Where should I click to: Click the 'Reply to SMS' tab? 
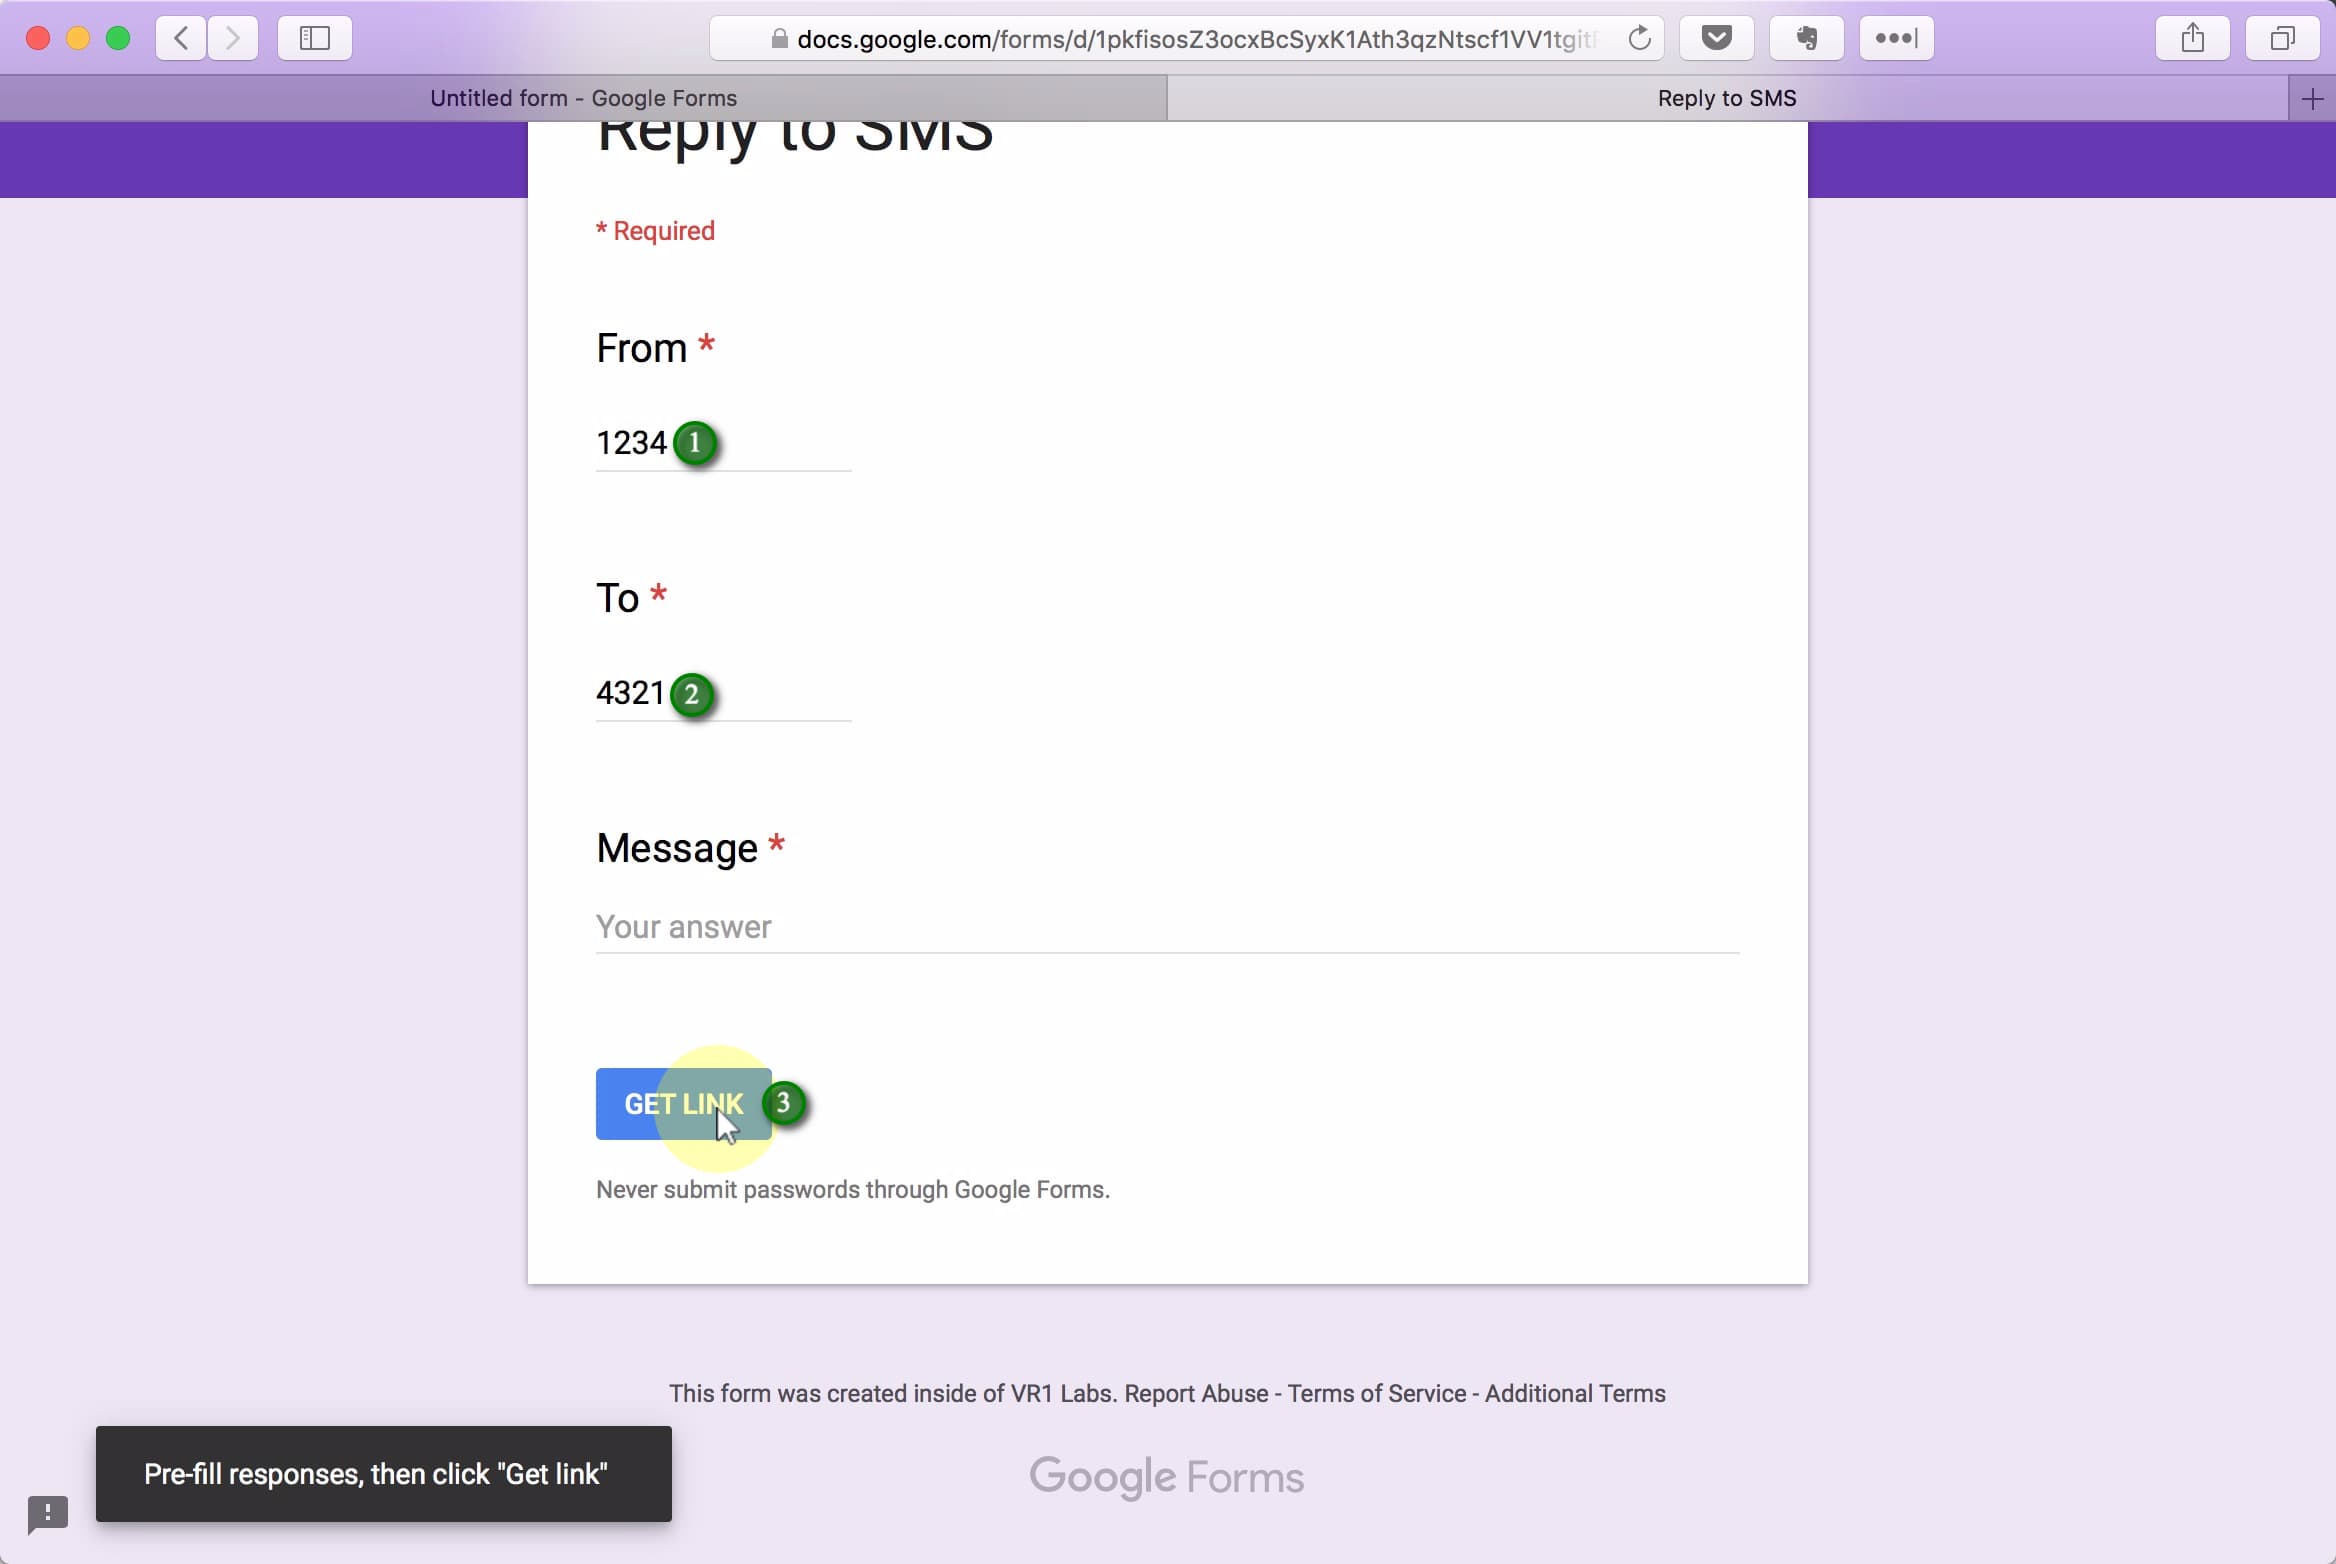coord(1727,98)
